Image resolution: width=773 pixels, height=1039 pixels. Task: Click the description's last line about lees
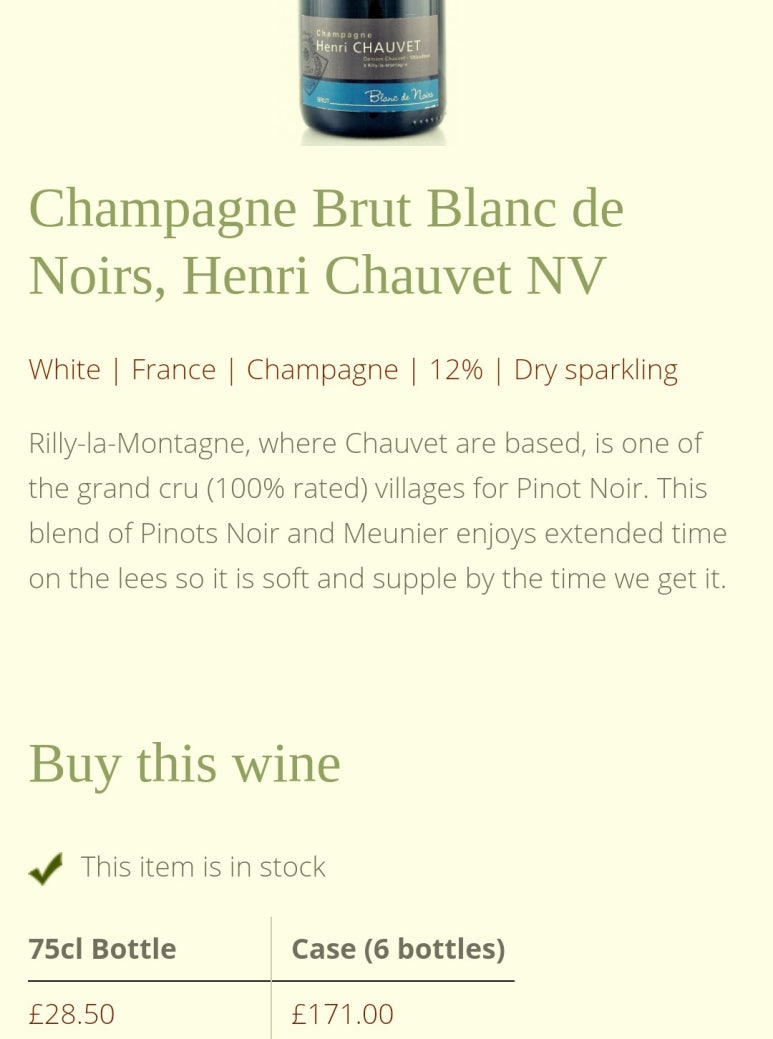click(x=378, y=579)
